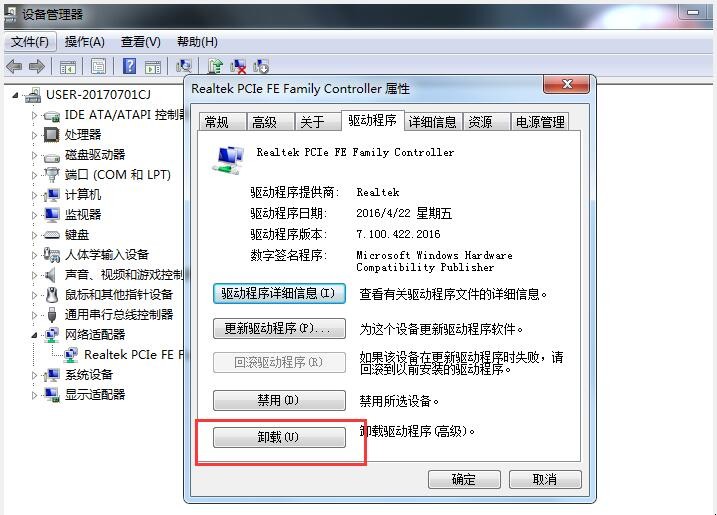Click the uninstall device red-X toolbar icon

[x=238, y=67]
